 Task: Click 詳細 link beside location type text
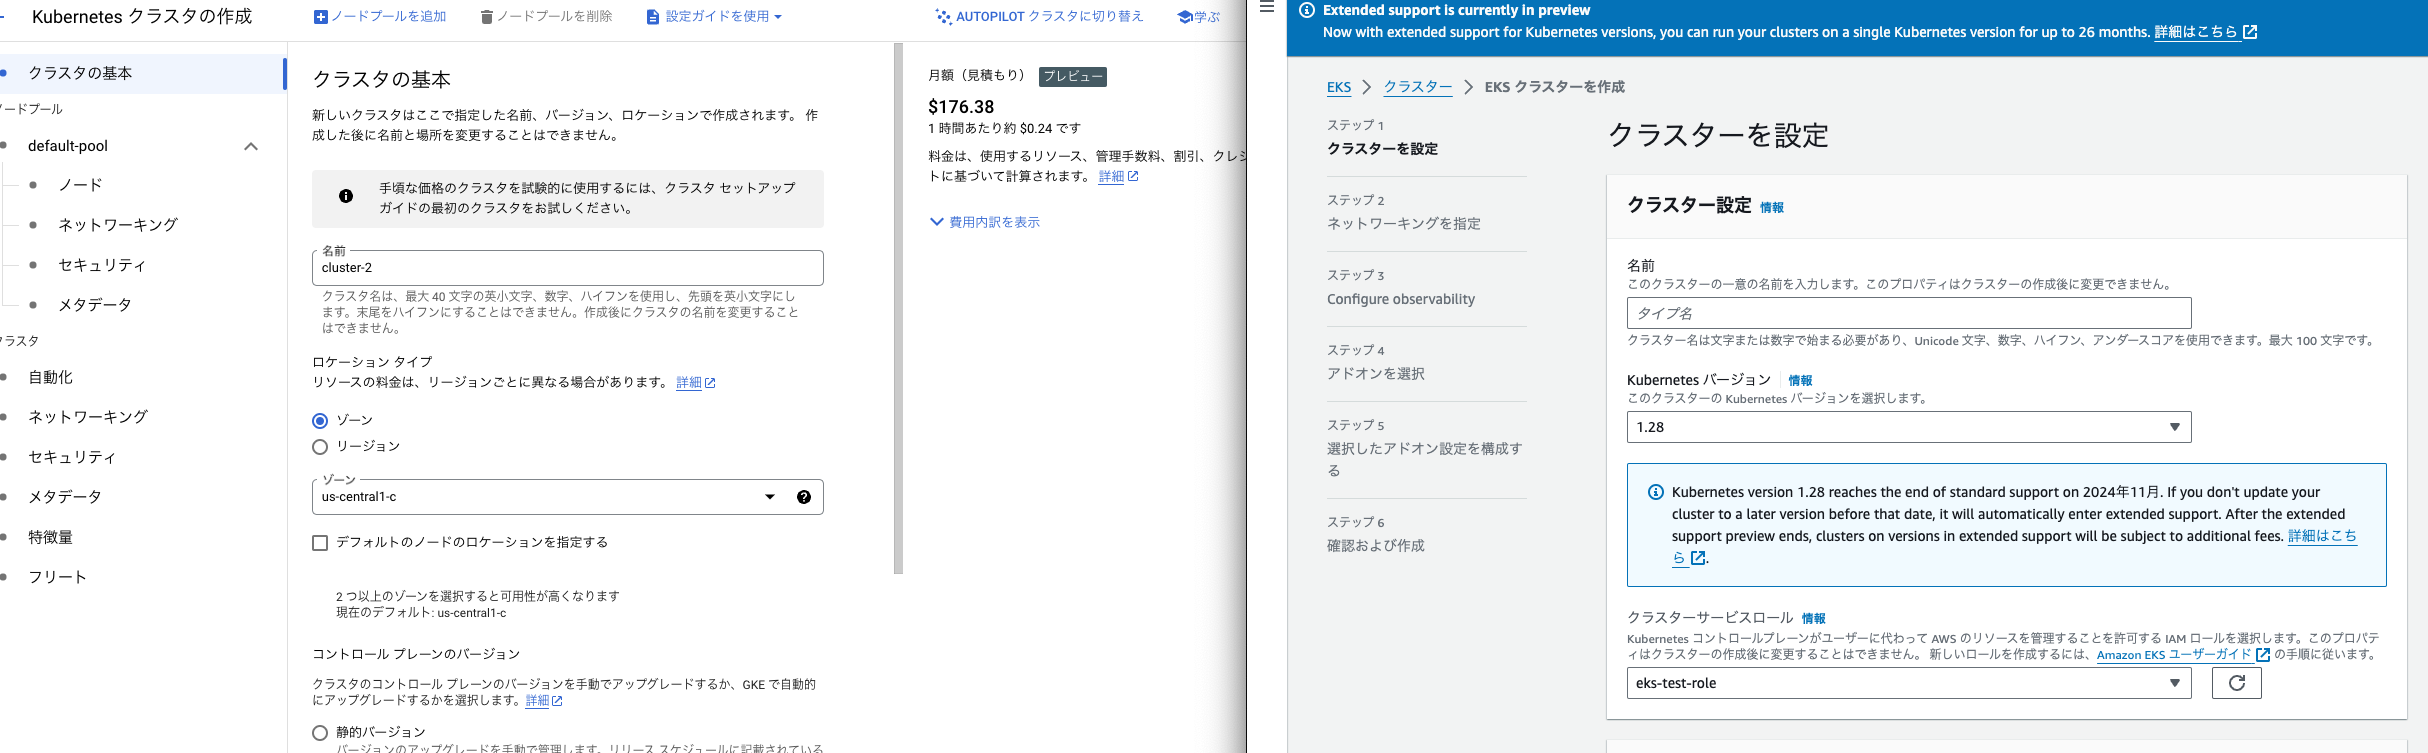click(689, 383)
